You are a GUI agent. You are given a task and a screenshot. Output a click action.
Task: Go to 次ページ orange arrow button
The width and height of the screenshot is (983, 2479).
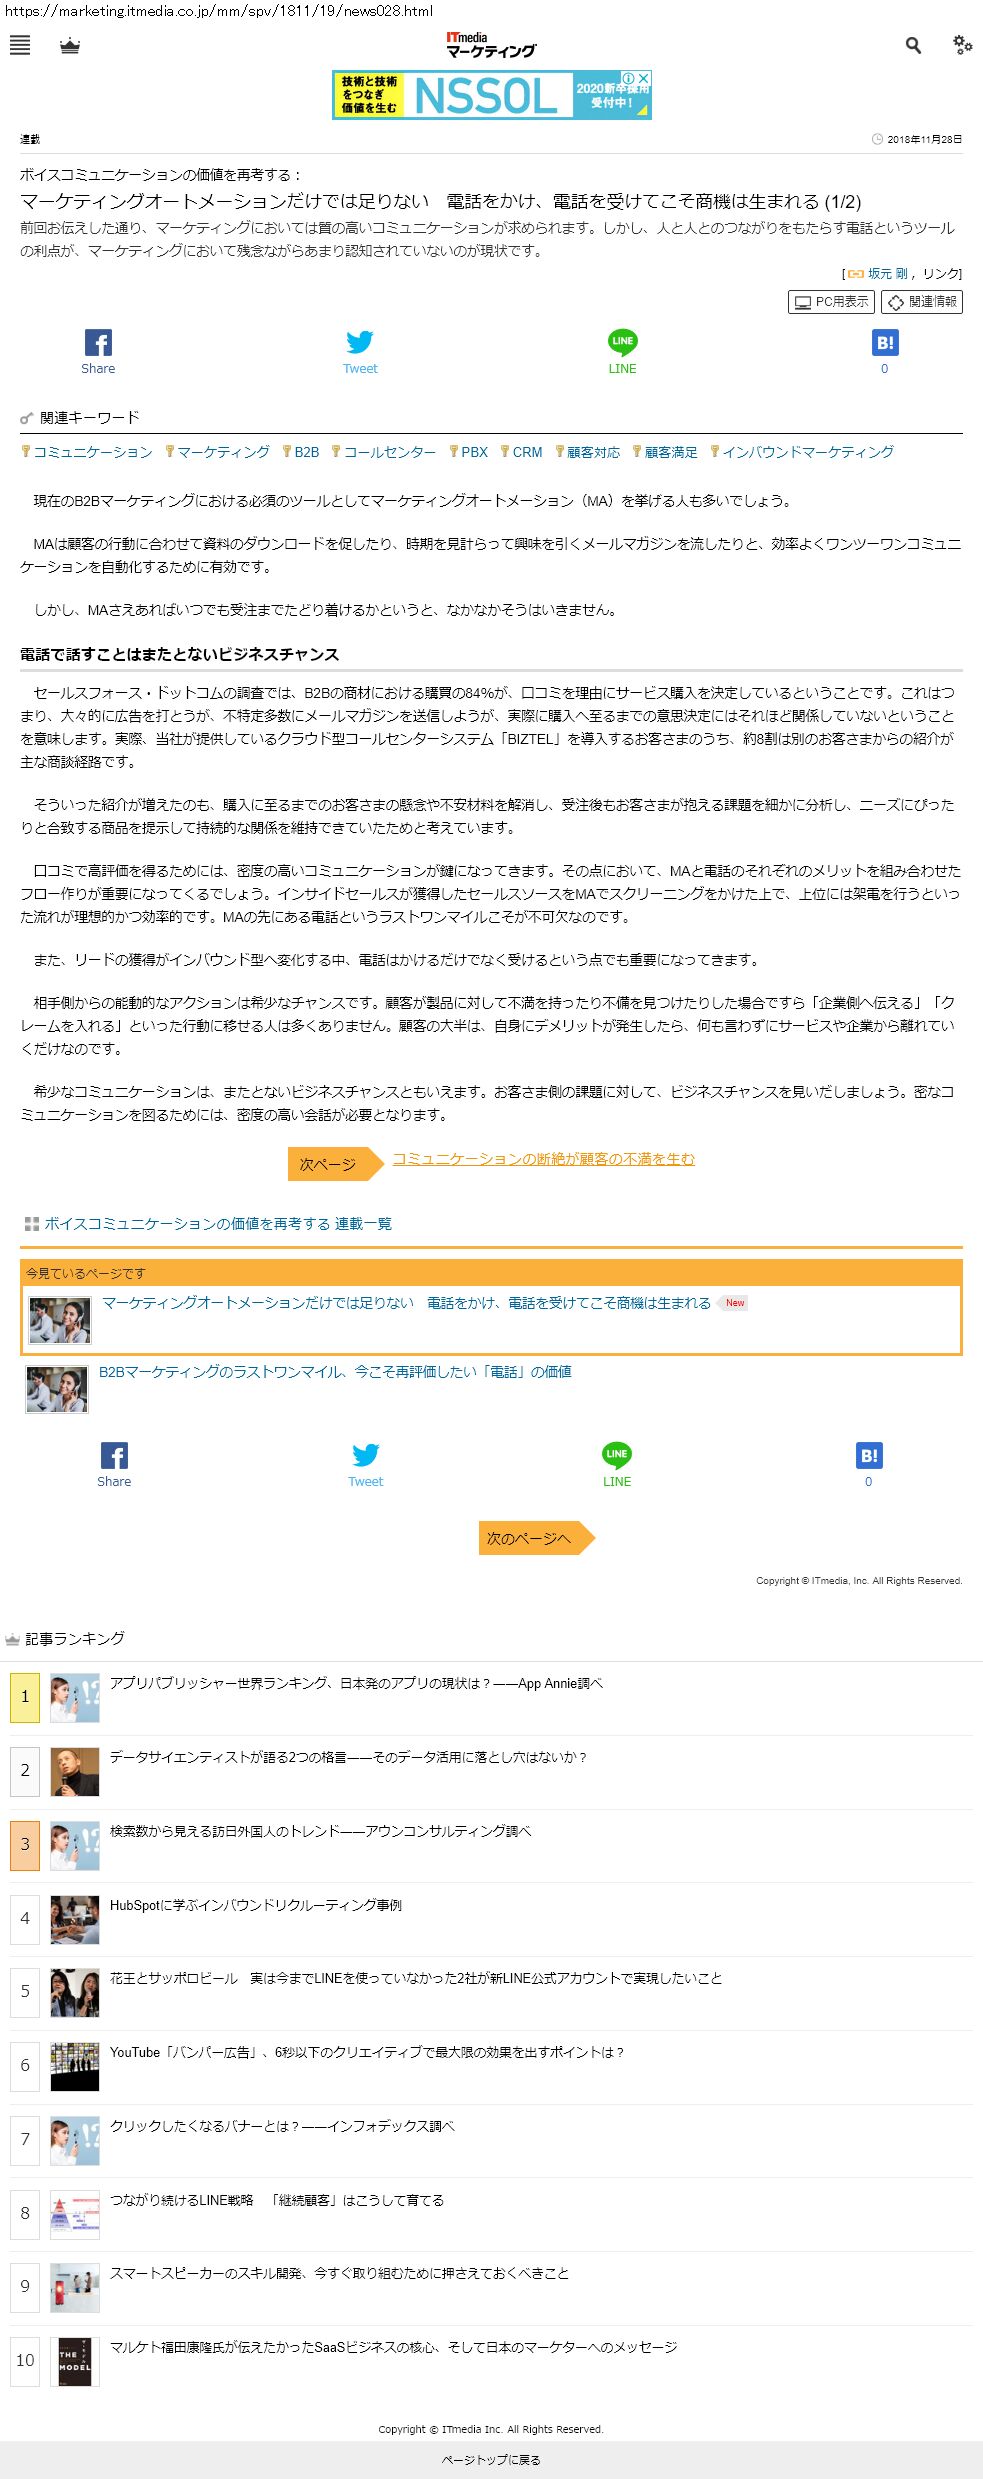[x=335, y=1164]
